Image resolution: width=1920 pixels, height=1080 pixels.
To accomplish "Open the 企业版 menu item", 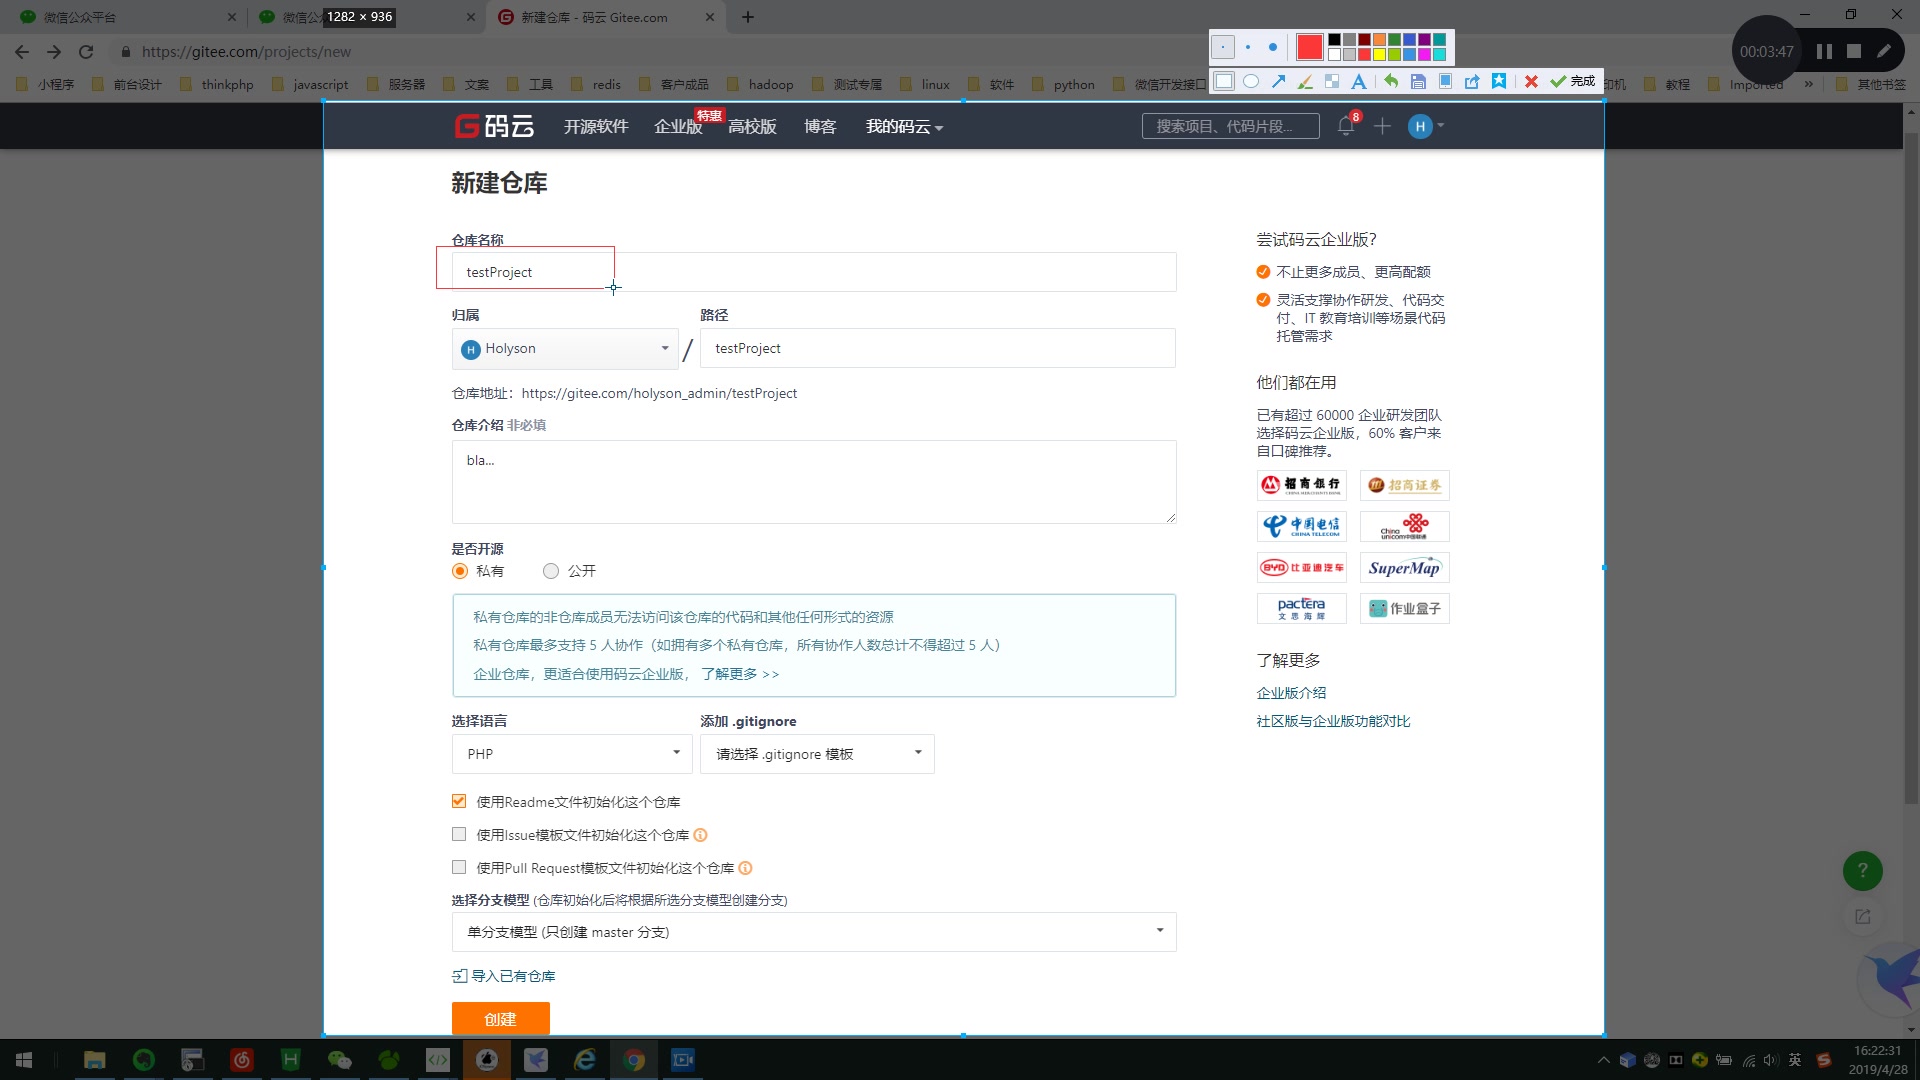I will tap(678, 126).
